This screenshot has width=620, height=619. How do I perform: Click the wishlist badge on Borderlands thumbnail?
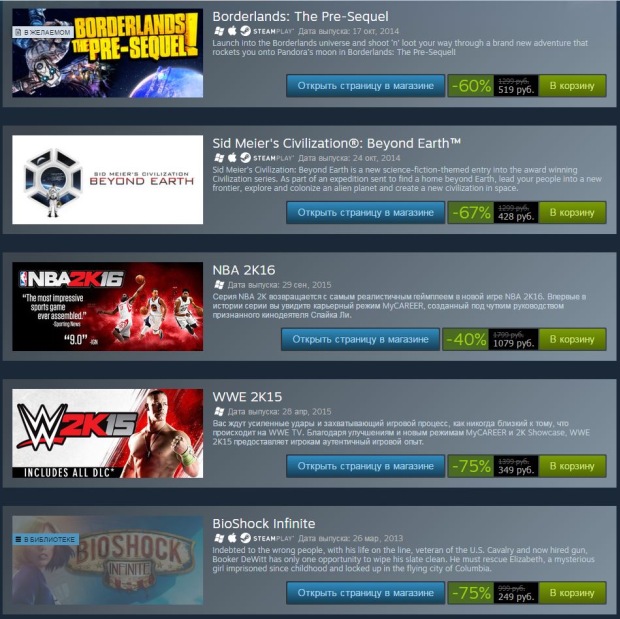click(43, 32)
